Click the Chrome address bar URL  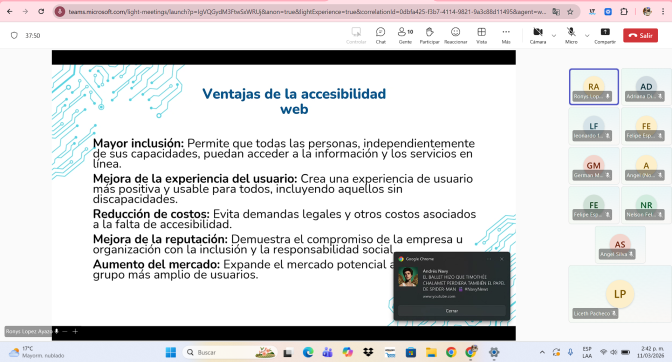[307, 12]
